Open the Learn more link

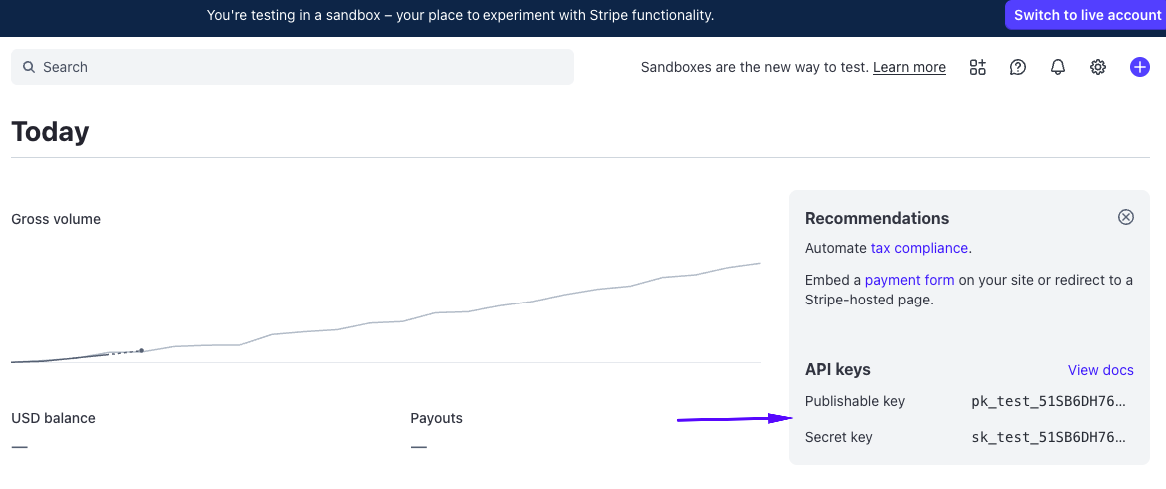(x=909, y=67)
